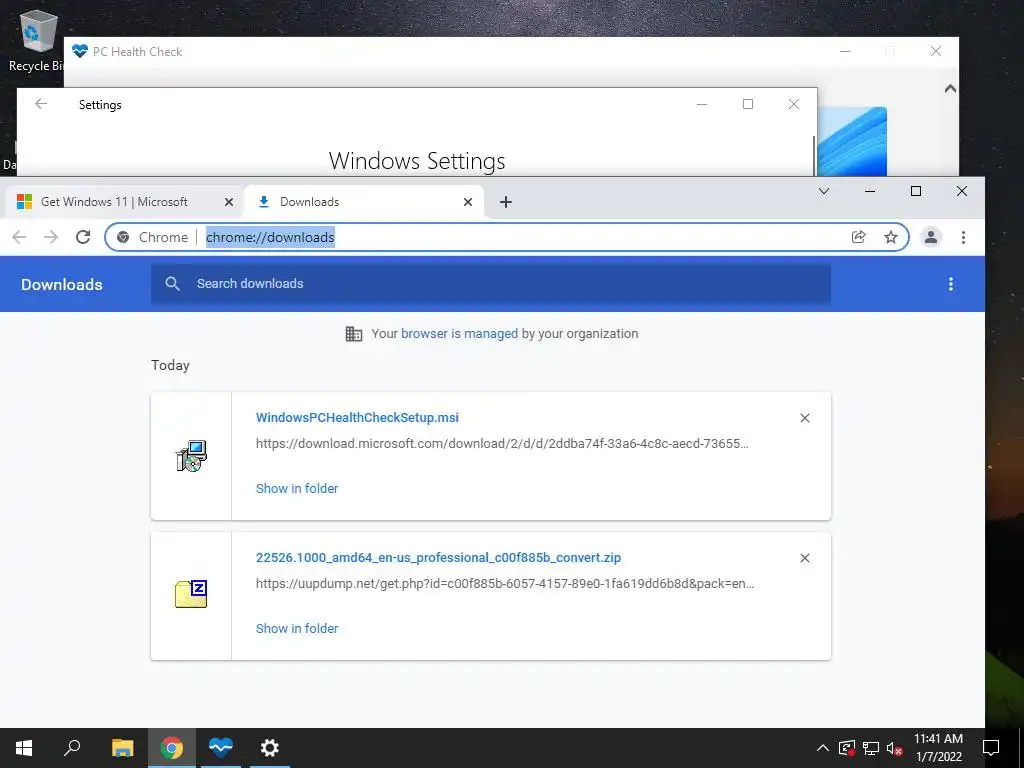Viewport: 1024px width, 768px height.
Task: Click the Search downloads field
Action: coord(490,283)
